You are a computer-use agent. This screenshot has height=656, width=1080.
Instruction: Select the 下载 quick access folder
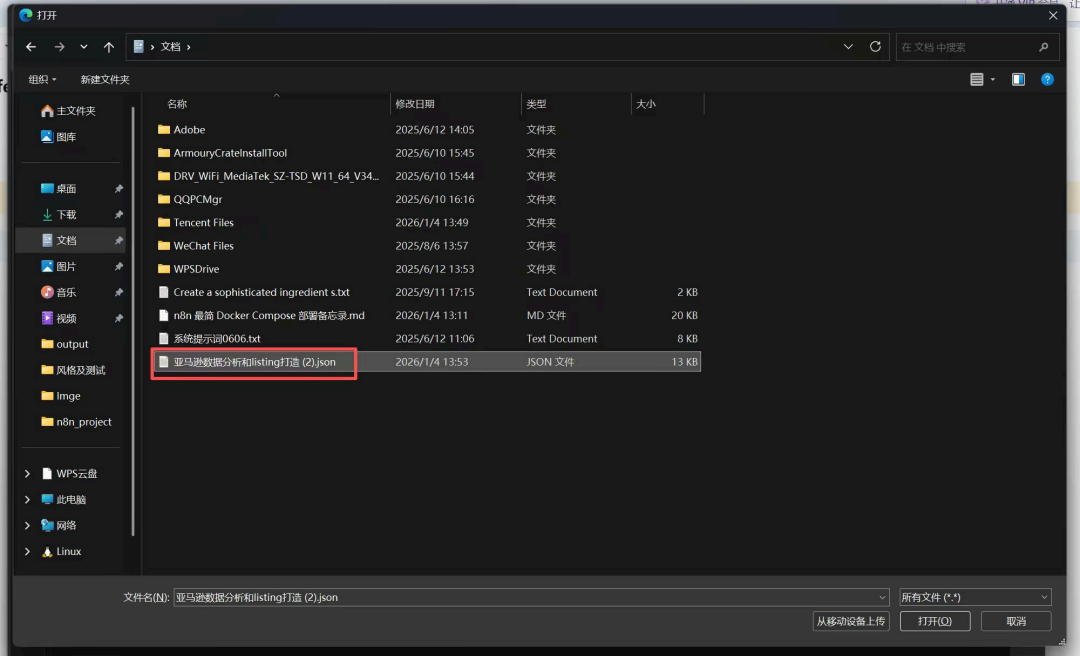(66, 215)
